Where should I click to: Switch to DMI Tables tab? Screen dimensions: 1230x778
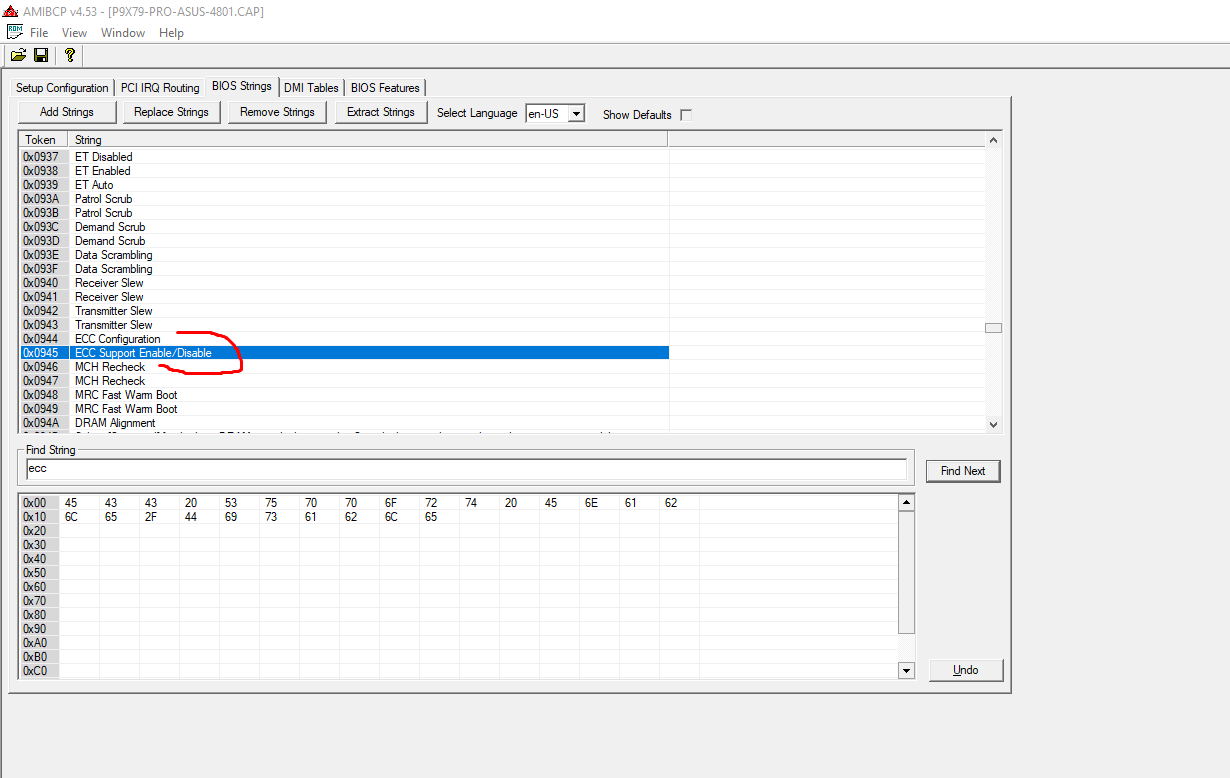(x=311, y=88)
